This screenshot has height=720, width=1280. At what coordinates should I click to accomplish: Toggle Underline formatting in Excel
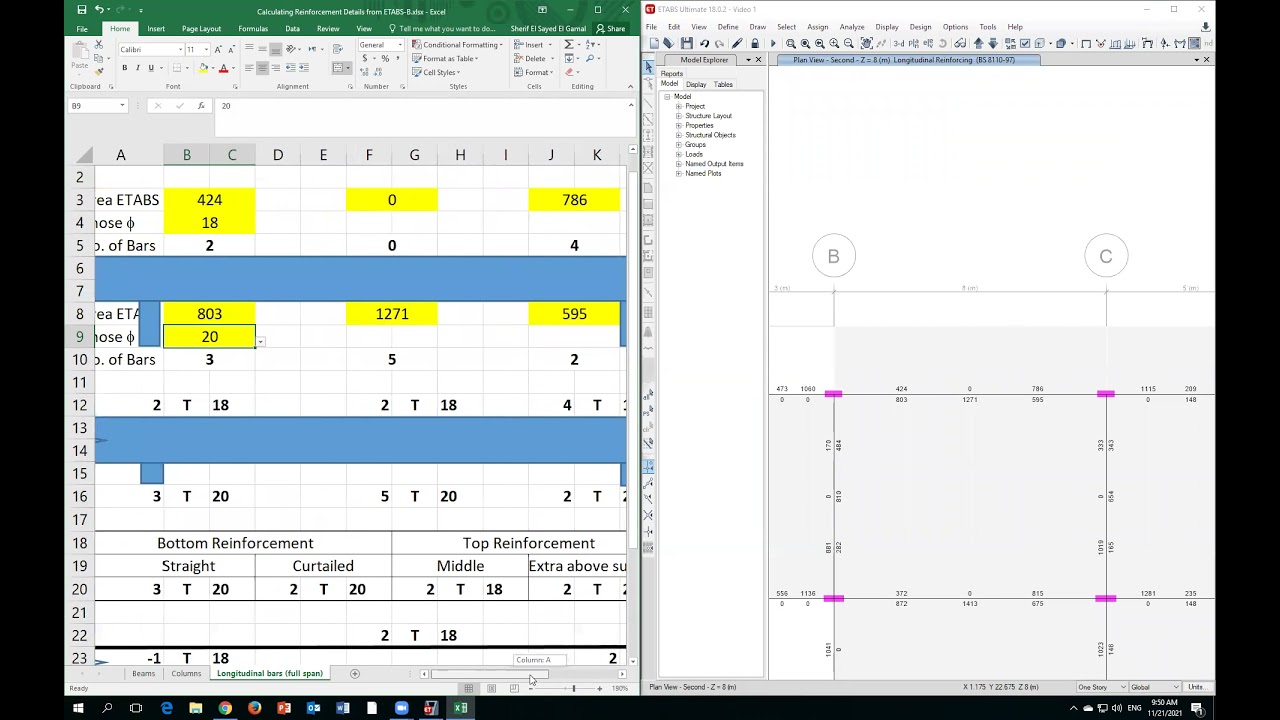(151, 68)
